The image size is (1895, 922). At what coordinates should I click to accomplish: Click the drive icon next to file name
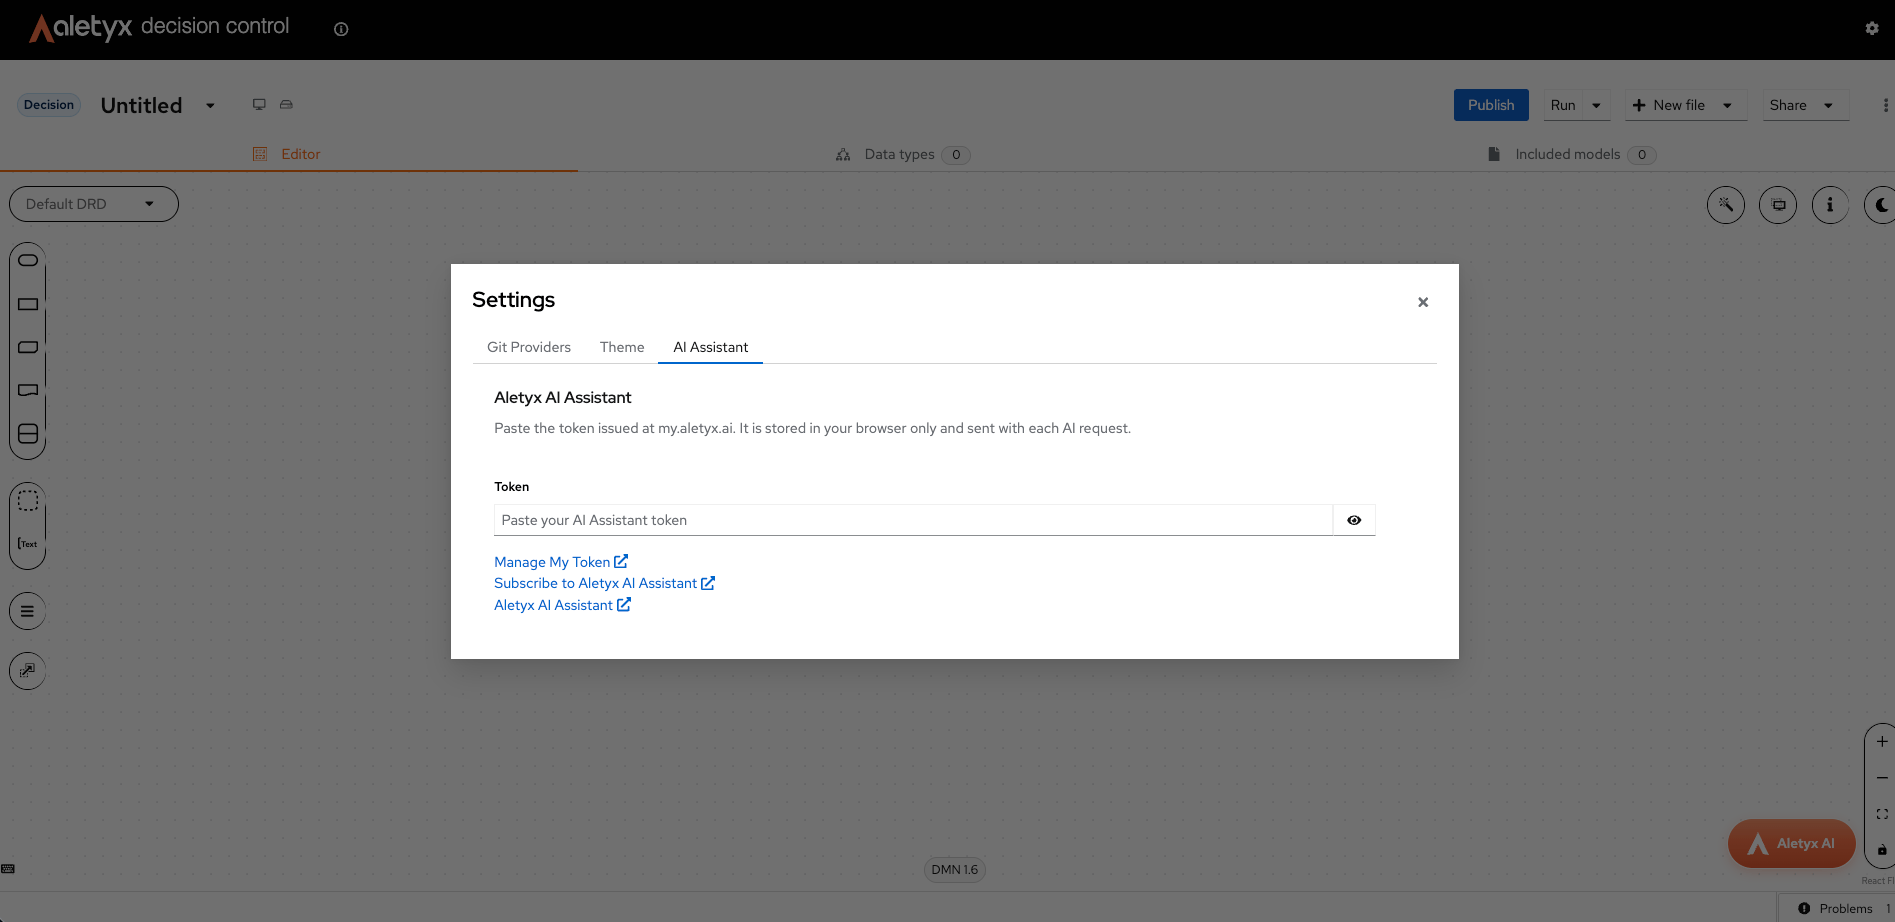pyautogui.click(x=286, y=104)
